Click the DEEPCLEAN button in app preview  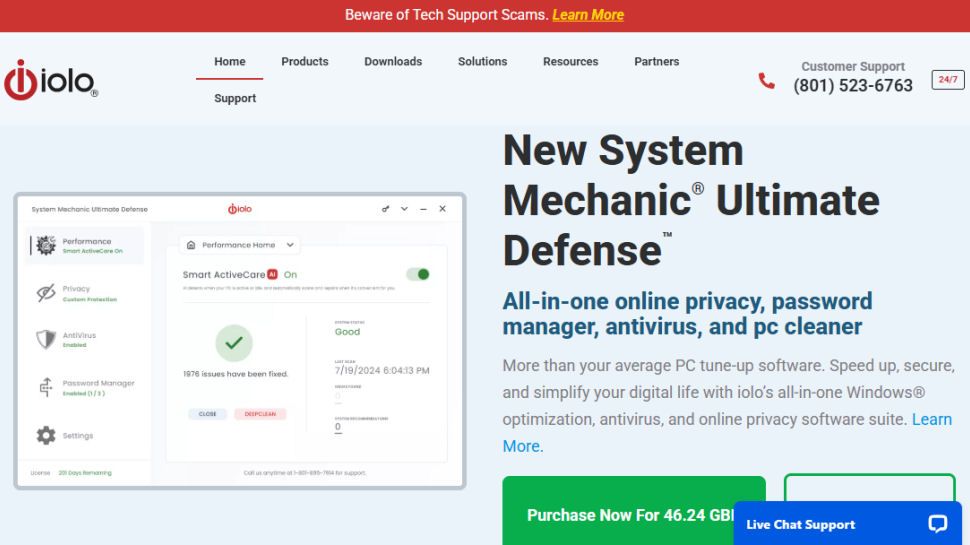[x=260, y=414]
